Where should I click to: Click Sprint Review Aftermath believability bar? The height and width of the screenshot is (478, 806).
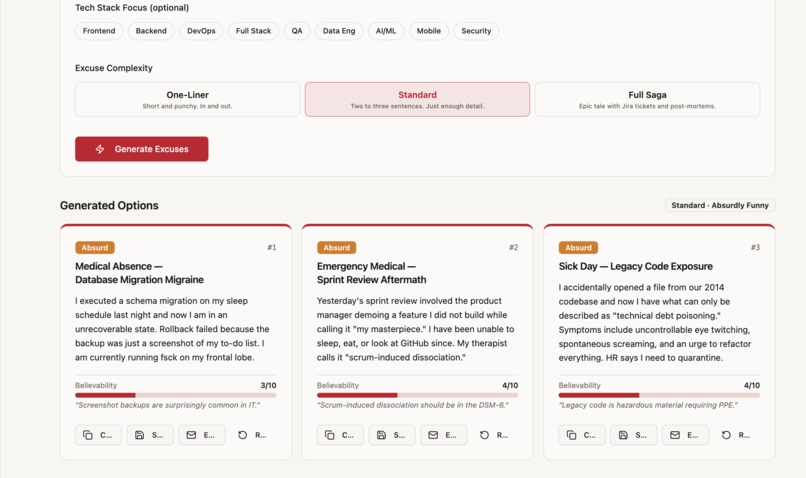[x=417, y=395]
